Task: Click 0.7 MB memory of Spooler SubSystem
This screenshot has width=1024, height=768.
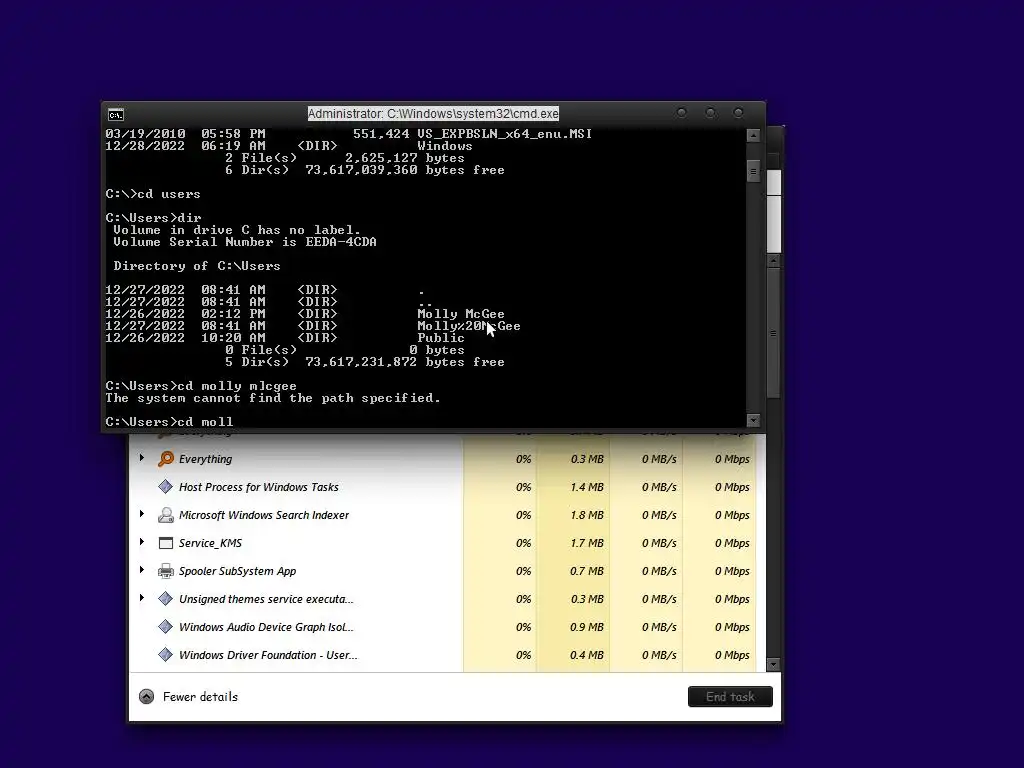Action: [x=587, y=571]
